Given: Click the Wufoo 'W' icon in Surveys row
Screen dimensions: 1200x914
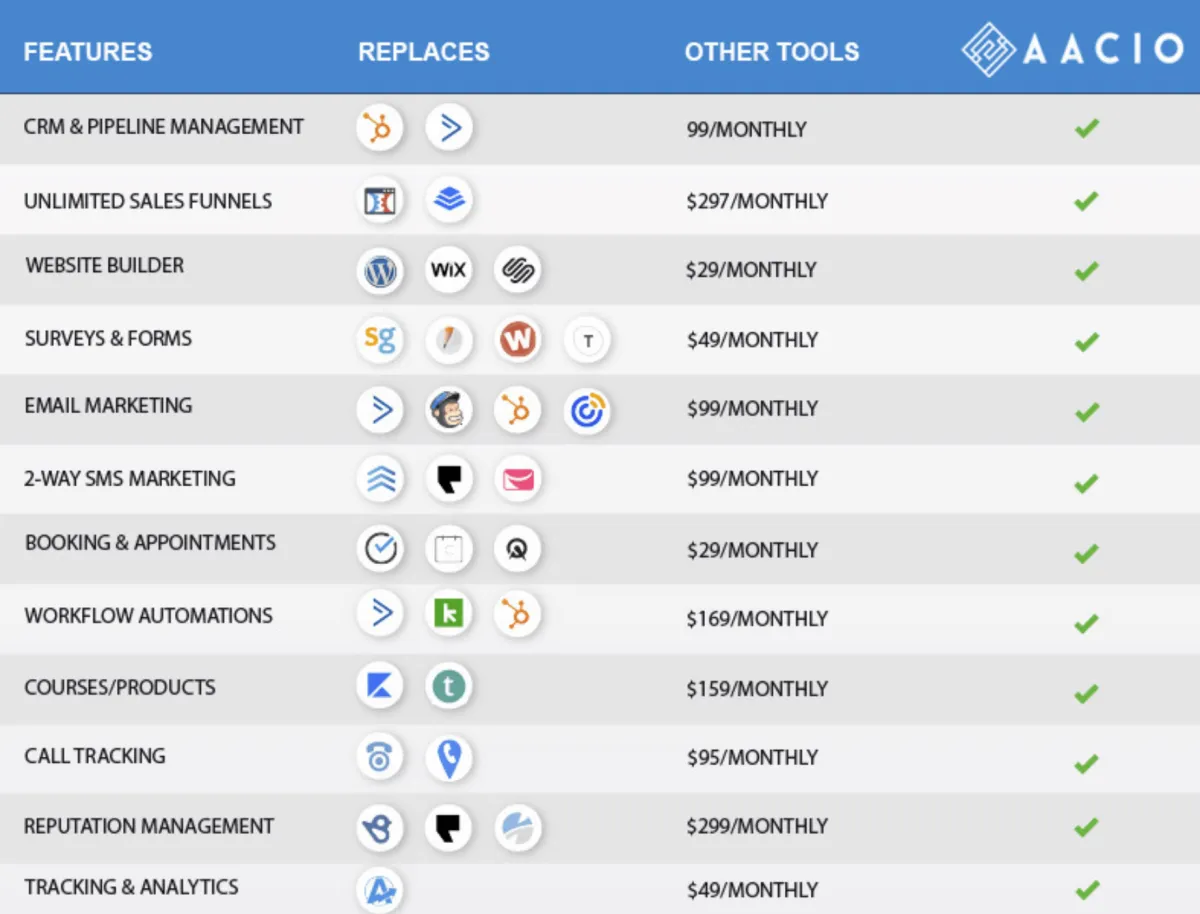Looking at the screenshot, I should (517, 340).
